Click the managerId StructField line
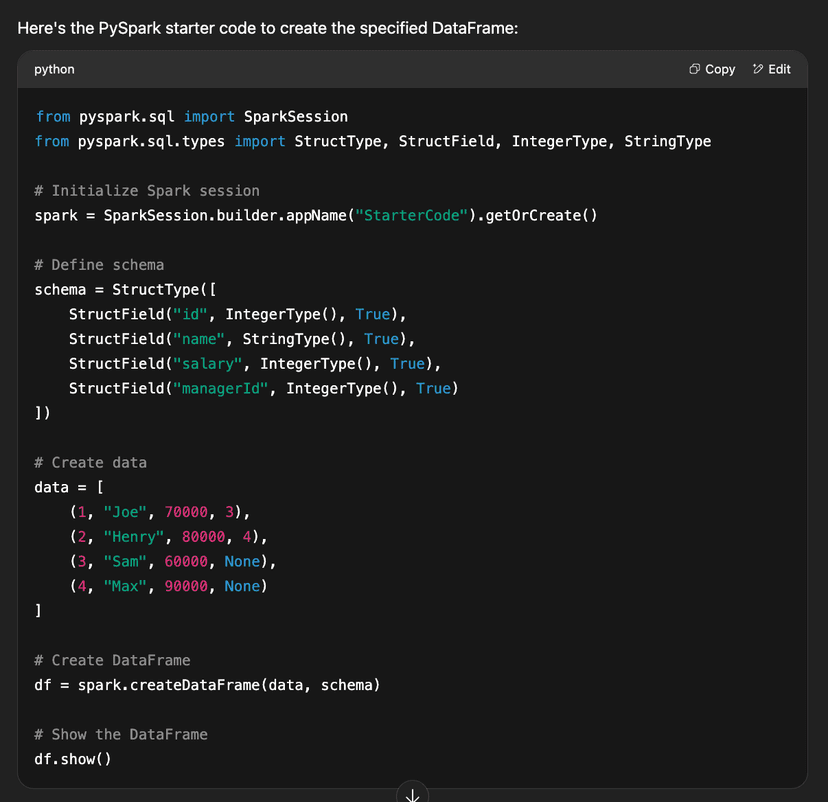This screenshot has width=828, height=802. (x=262, y=388)
